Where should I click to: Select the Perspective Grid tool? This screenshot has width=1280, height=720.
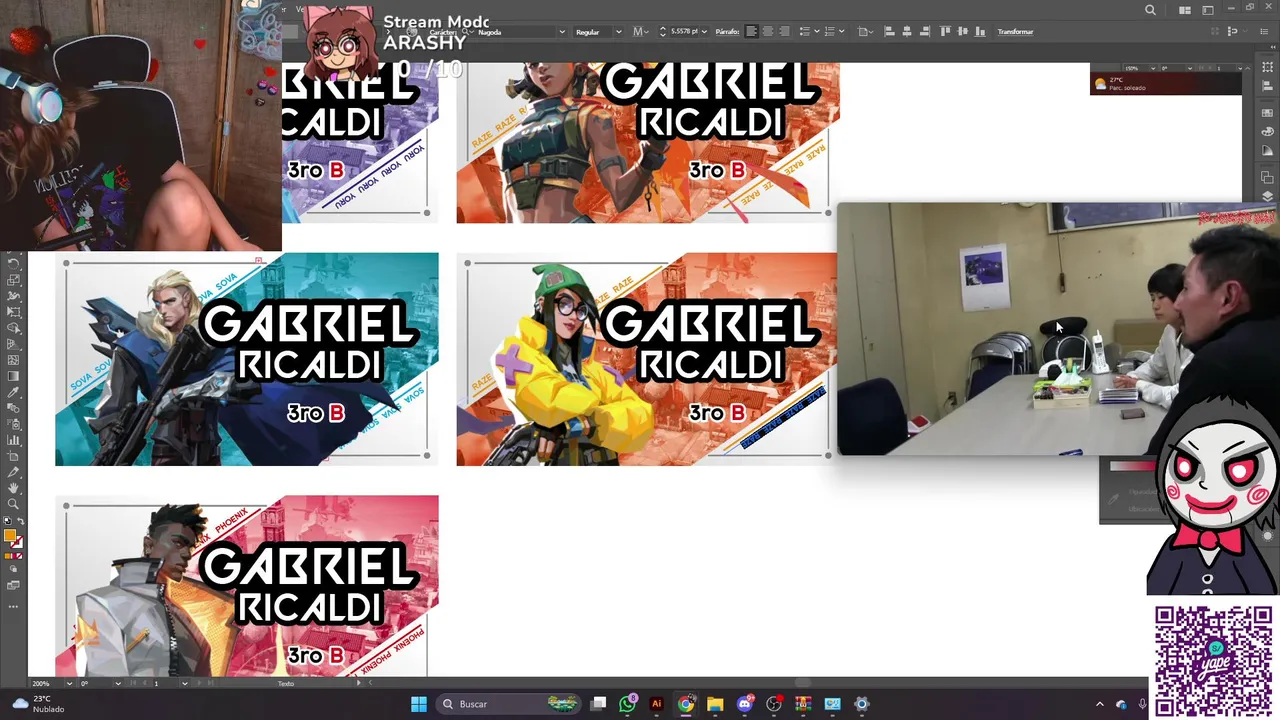pos(13,345)
